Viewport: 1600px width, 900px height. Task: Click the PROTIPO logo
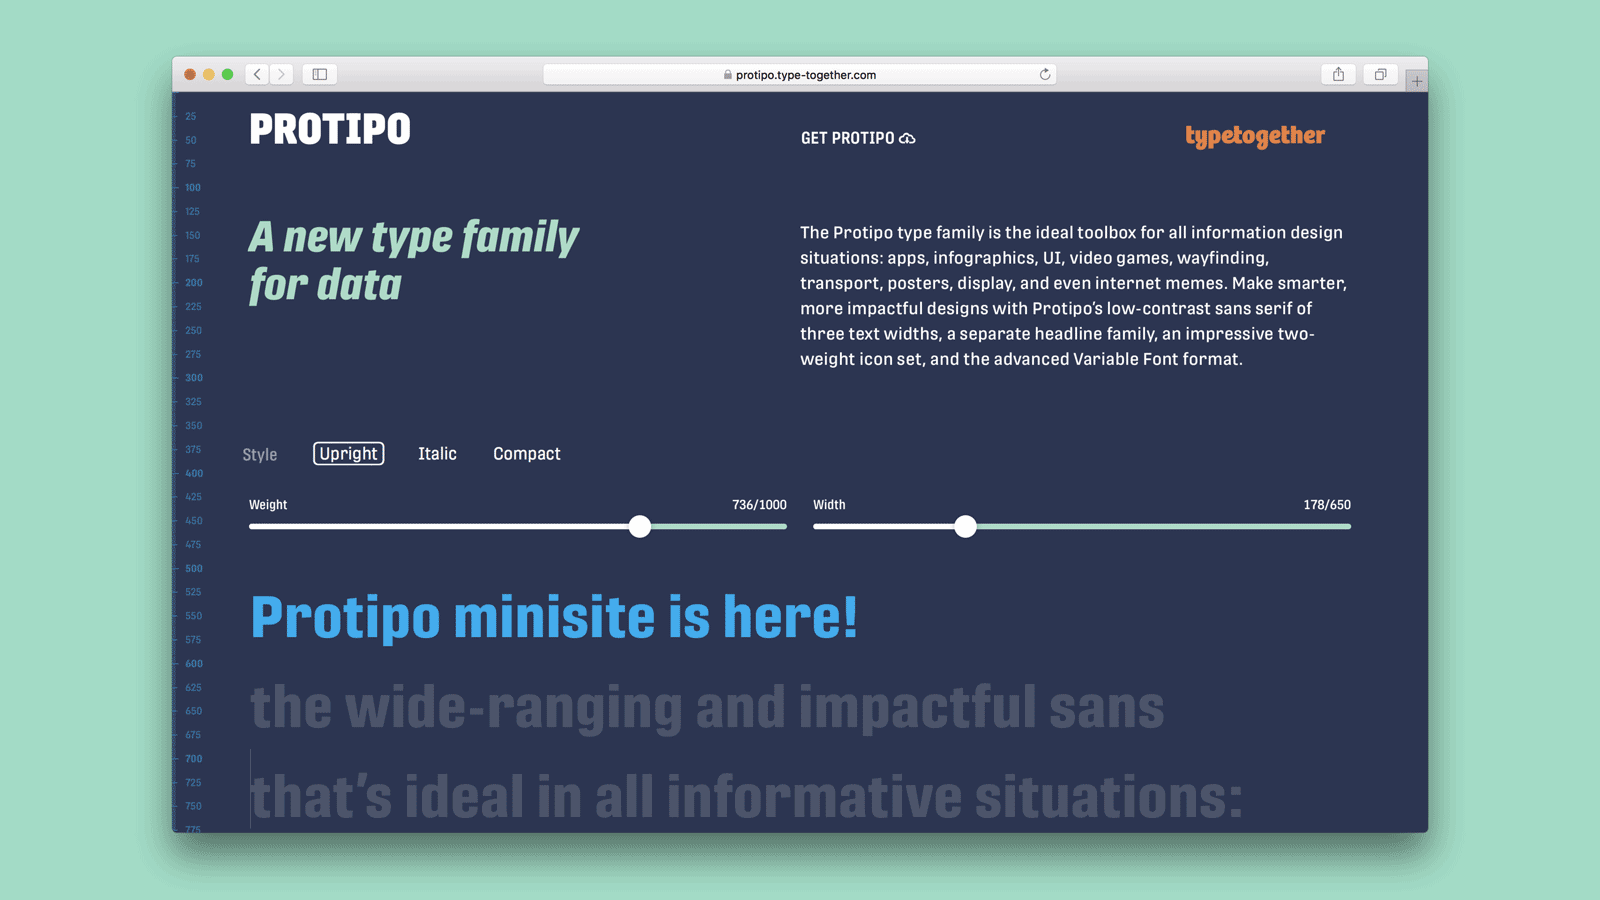[x=330, y=129]
